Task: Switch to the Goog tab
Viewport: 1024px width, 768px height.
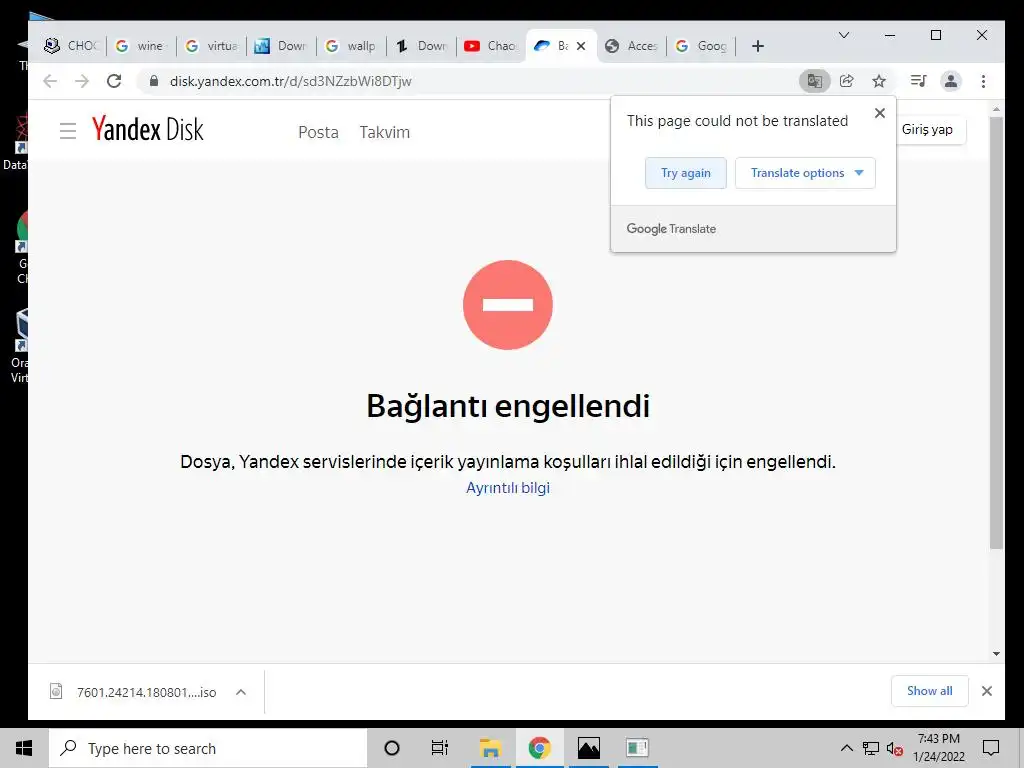Action: point(701,46)
